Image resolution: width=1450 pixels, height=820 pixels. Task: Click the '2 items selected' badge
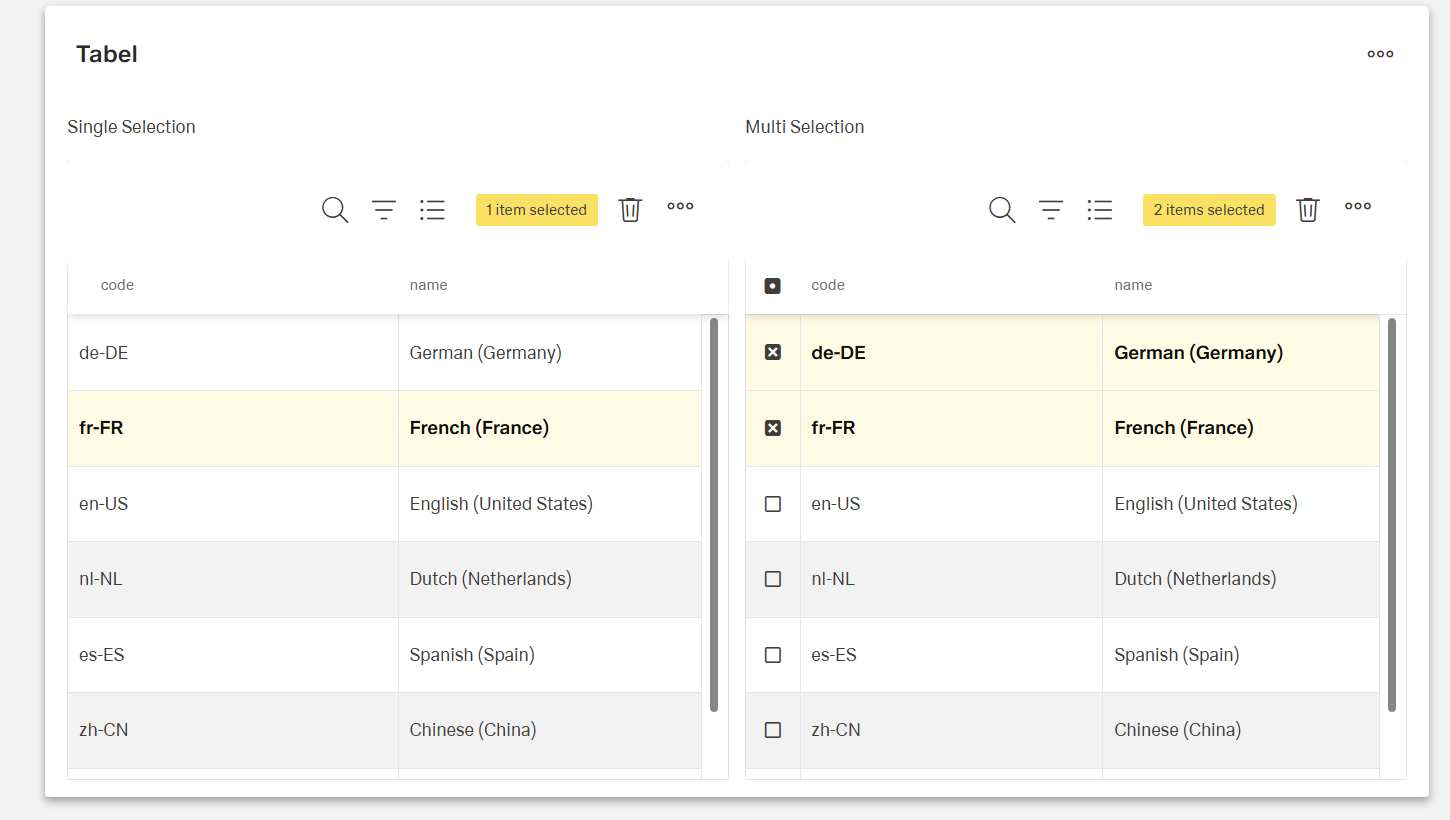(1209, 210)
